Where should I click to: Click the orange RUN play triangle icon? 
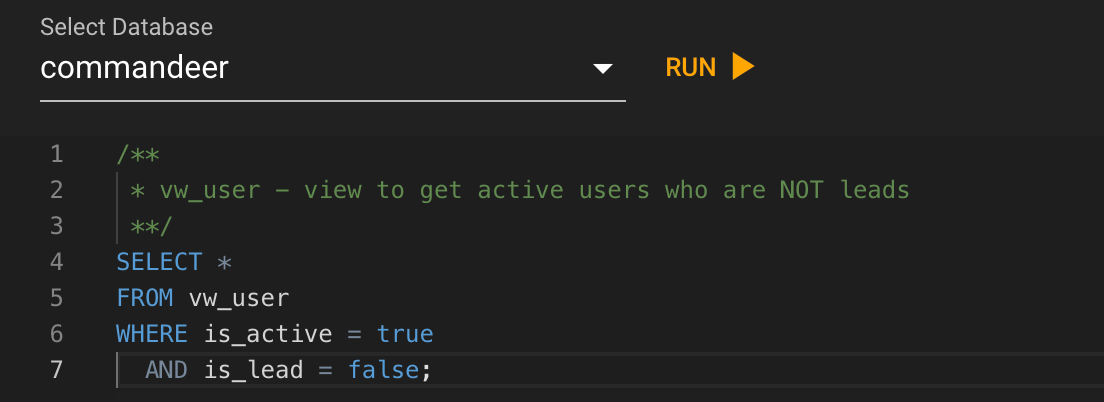743,67
